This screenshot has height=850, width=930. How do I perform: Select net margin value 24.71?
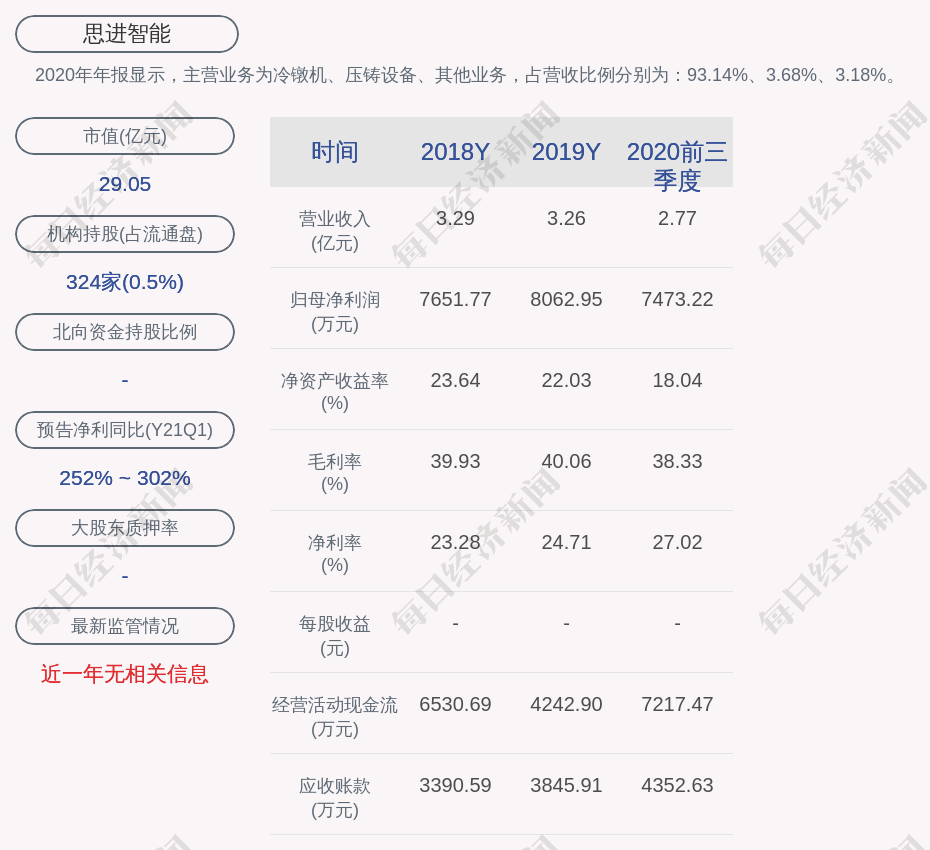tap(566, 542)
